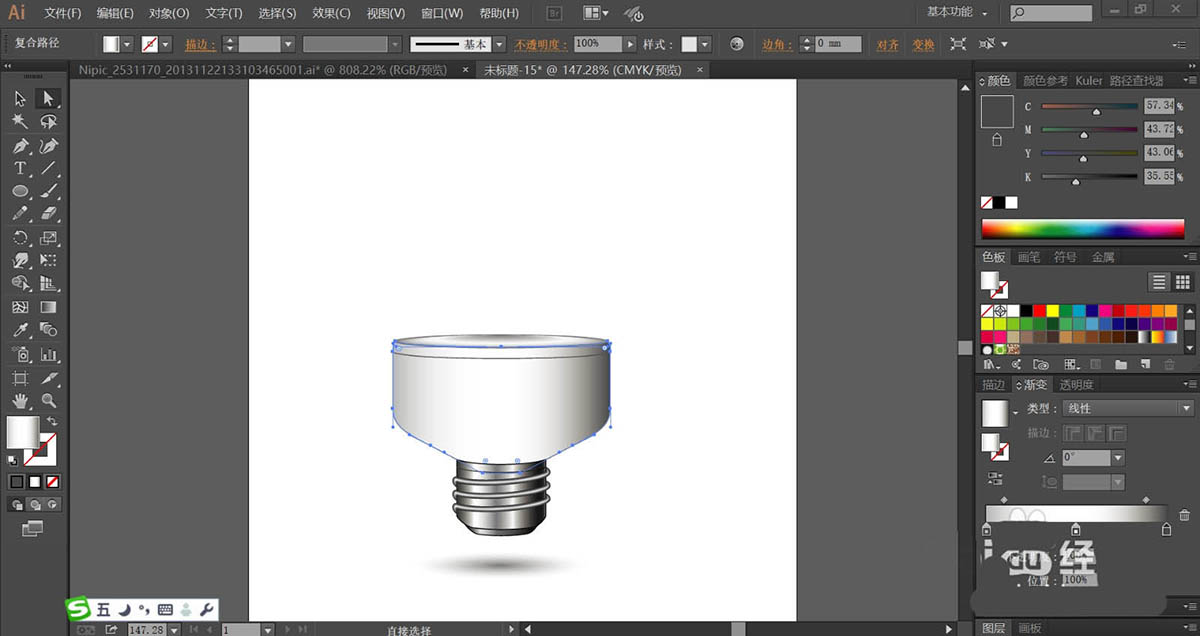
Task: Select the Direct Selection tool
Action: (48, 98)
